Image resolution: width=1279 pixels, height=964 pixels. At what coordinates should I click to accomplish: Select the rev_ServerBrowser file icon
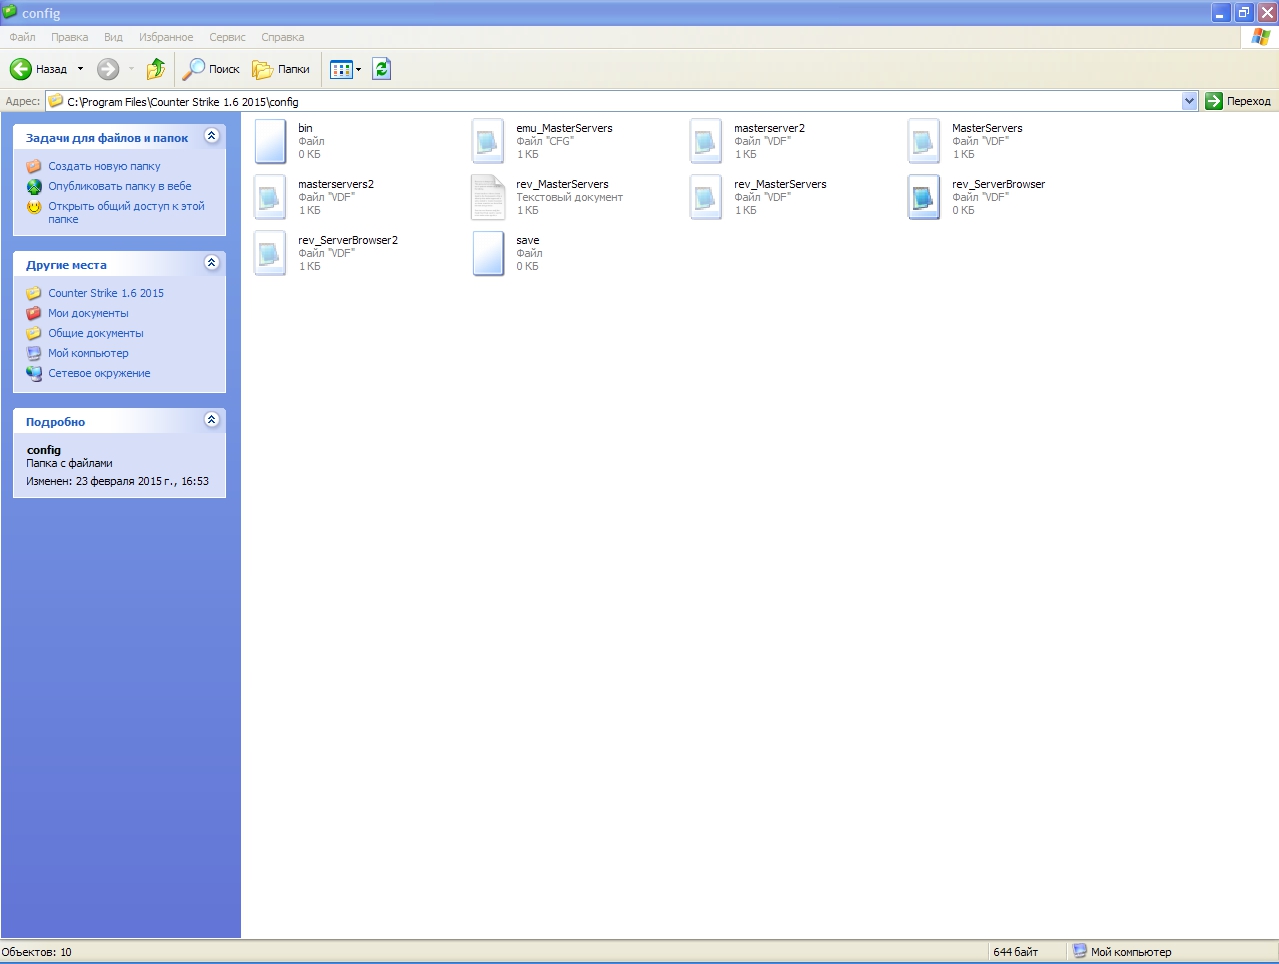(x=924, y=197)
